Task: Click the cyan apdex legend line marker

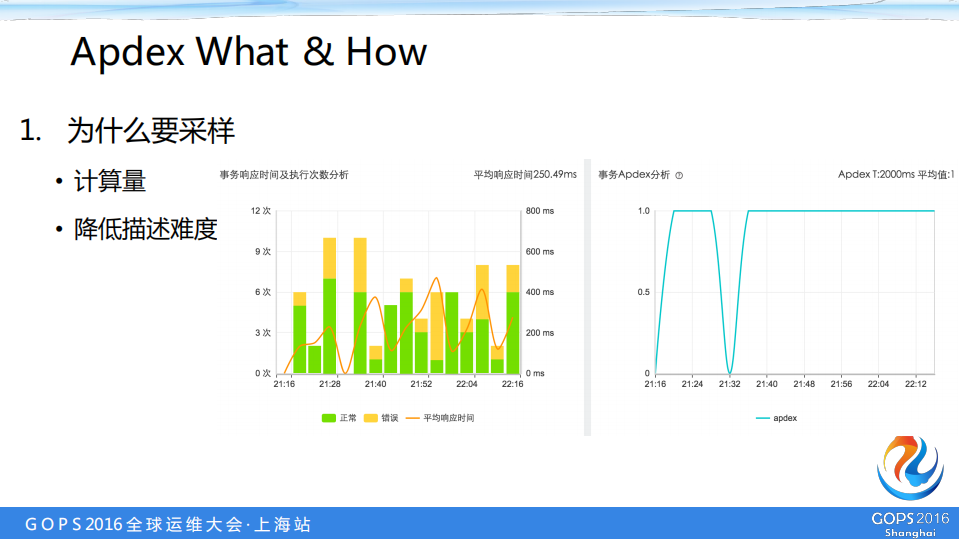Action: pos(762,418)
